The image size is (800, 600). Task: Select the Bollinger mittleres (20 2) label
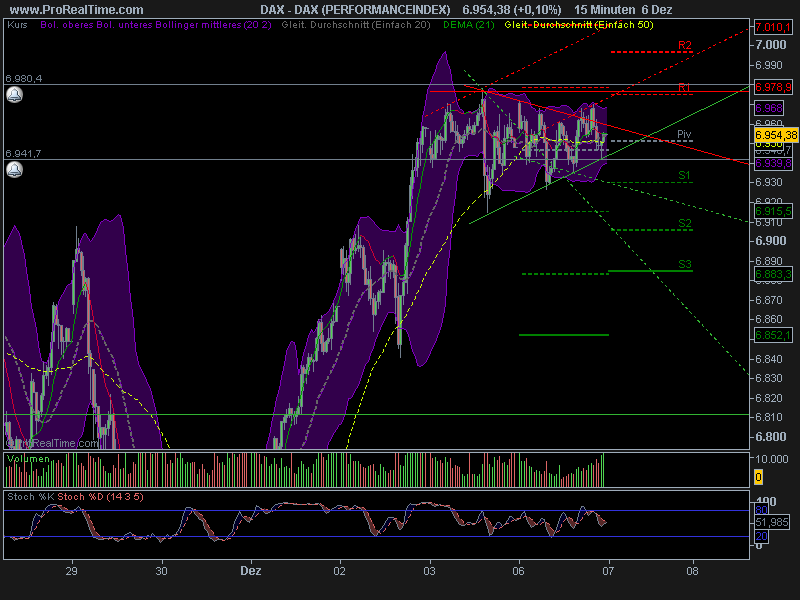tap(210, 24)
